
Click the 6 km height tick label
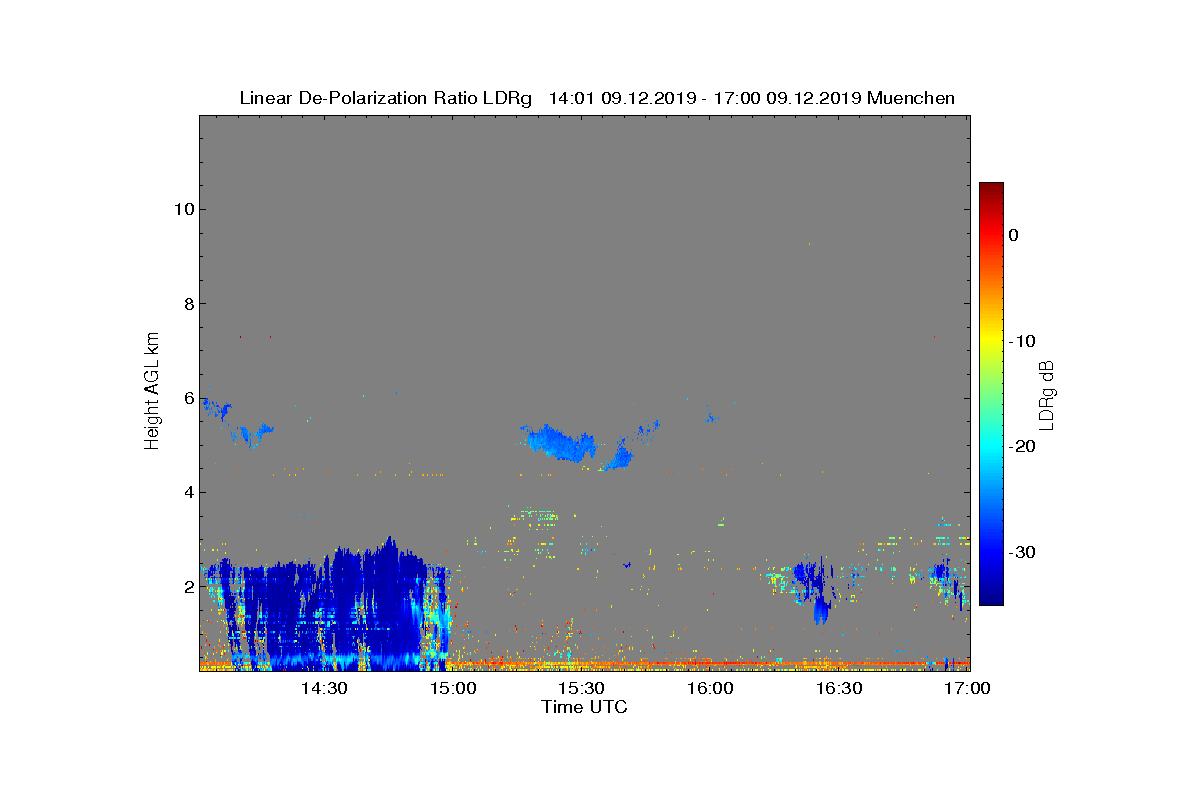(187, 398)
